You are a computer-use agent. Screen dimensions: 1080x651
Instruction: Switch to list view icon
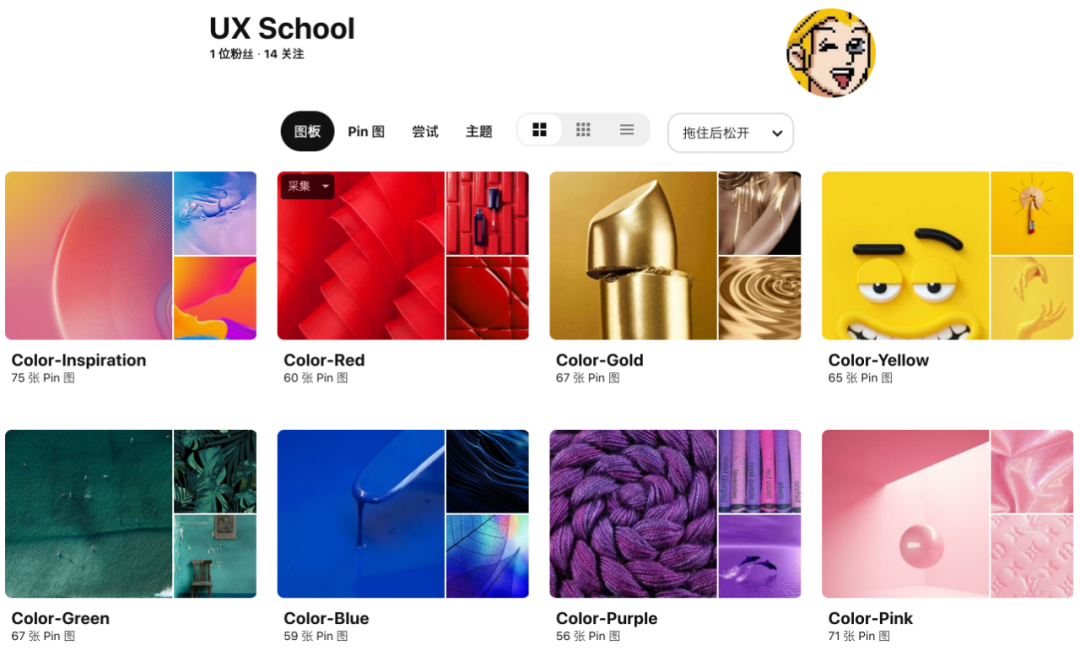(627, 130)
